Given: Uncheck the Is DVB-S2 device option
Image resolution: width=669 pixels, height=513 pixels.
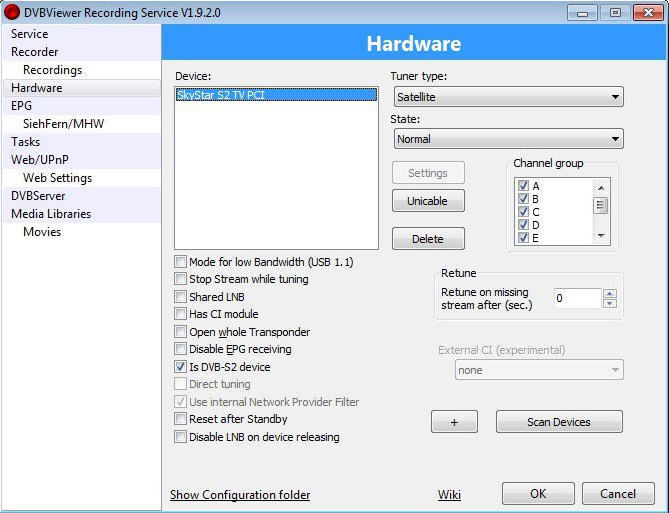Looking at the screenshot, I should point(181,367).
